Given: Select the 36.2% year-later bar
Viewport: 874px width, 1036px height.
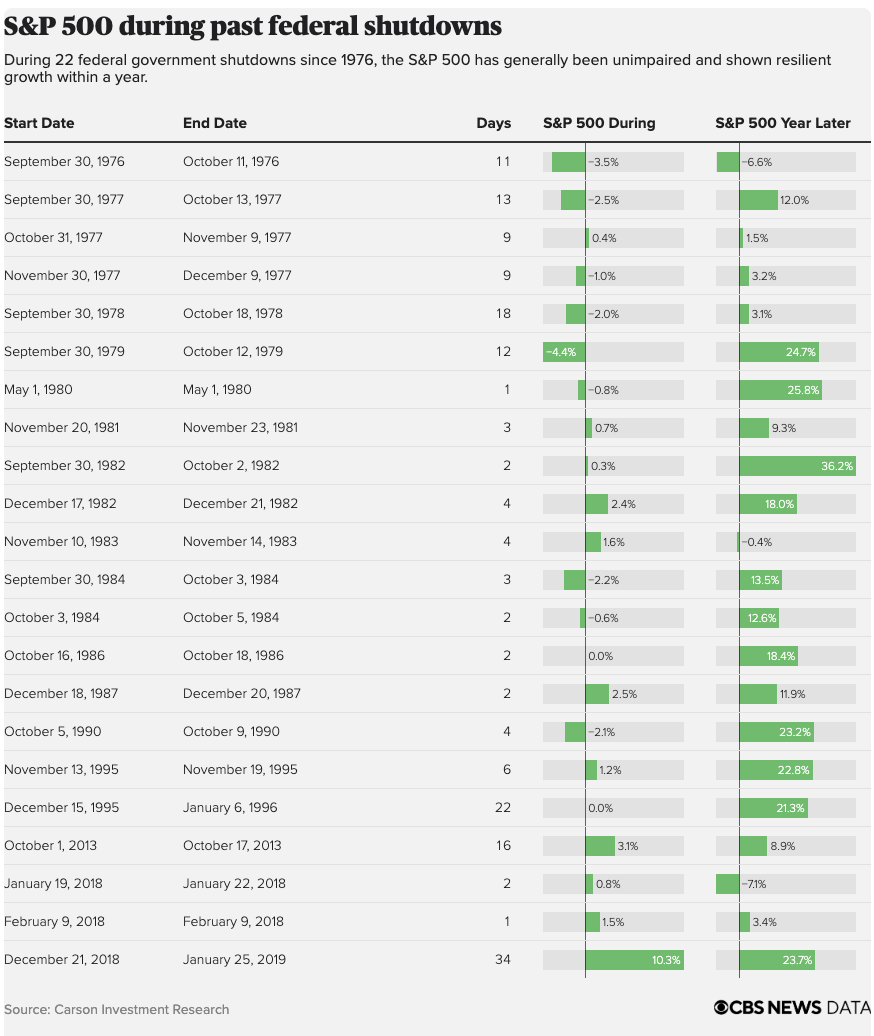Looking at the screenshot, I should click(x=797, y=466).
